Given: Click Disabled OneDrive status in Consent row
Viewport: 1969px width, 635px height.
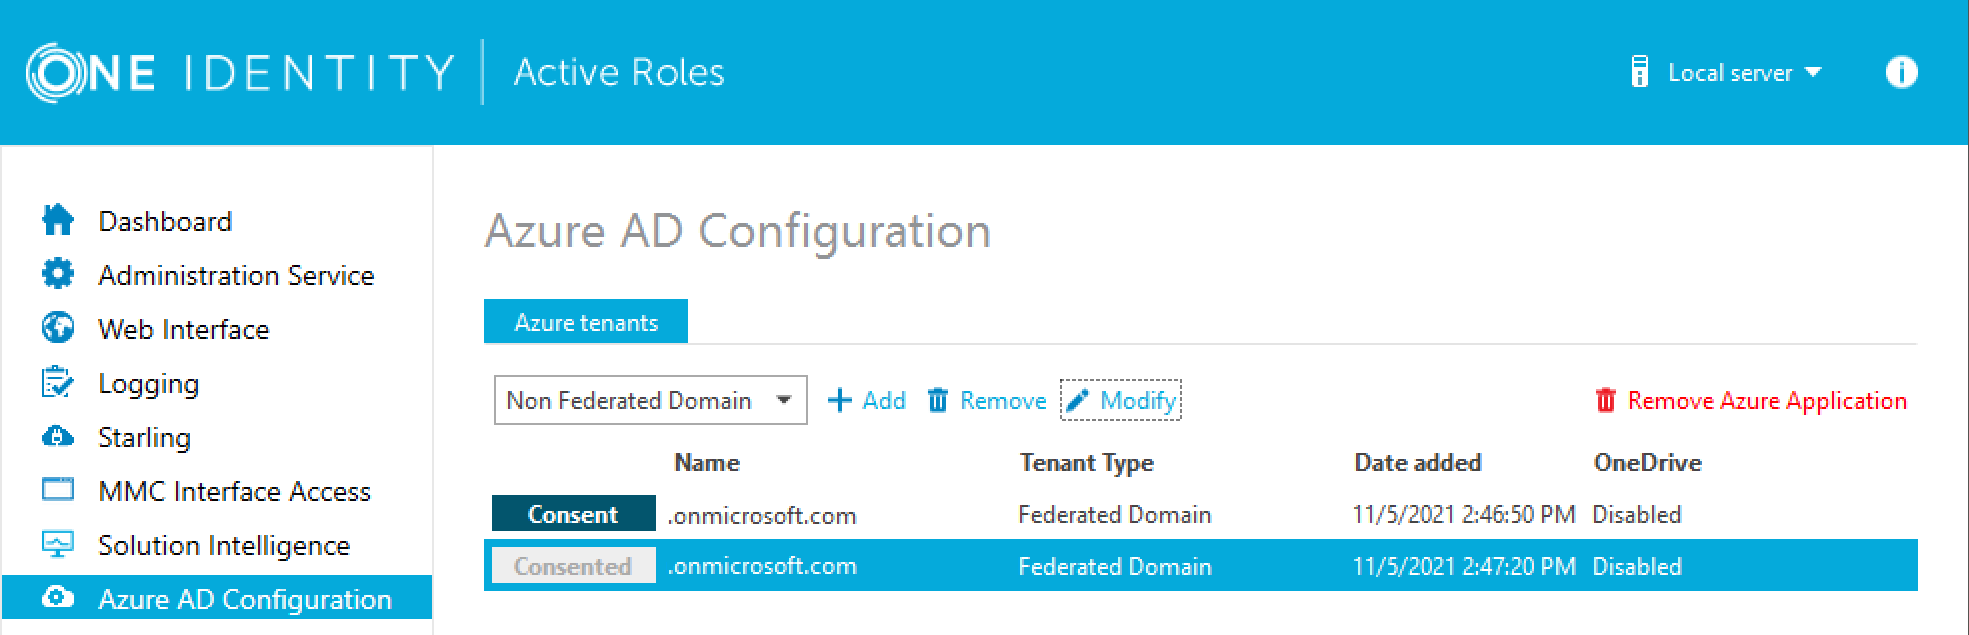Looking at the screenshot, I should pyautogui.click(x=1637, y=514).
